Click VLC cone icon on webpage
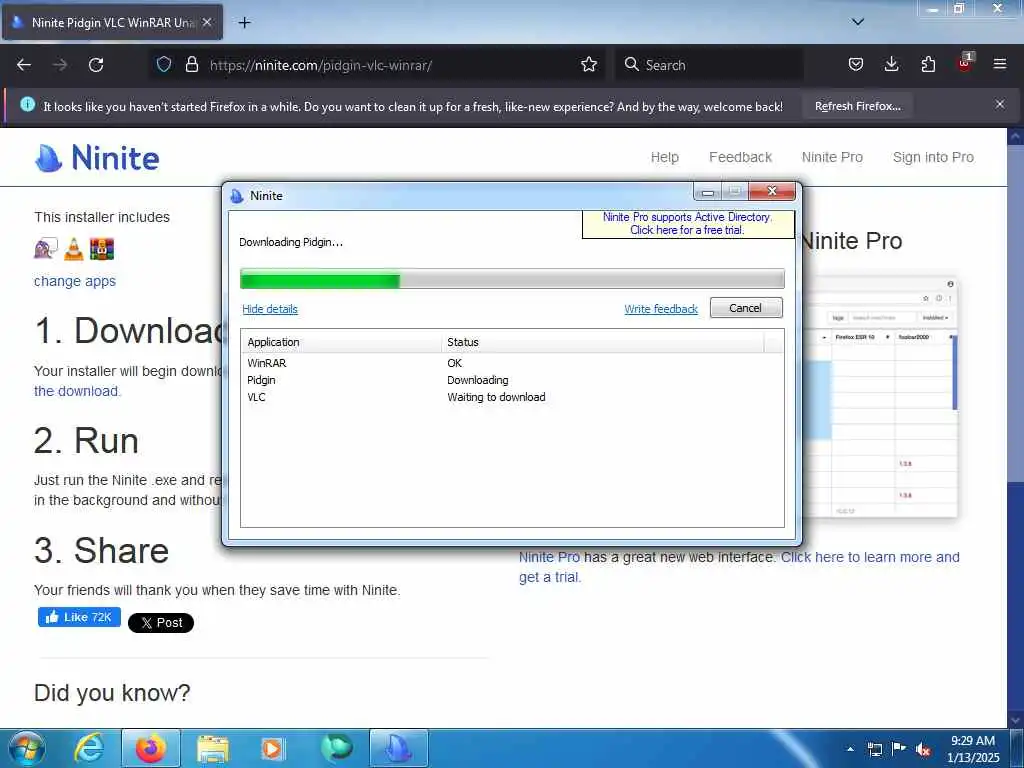Screen dimensions: 1024x768 tap(74, 249)
